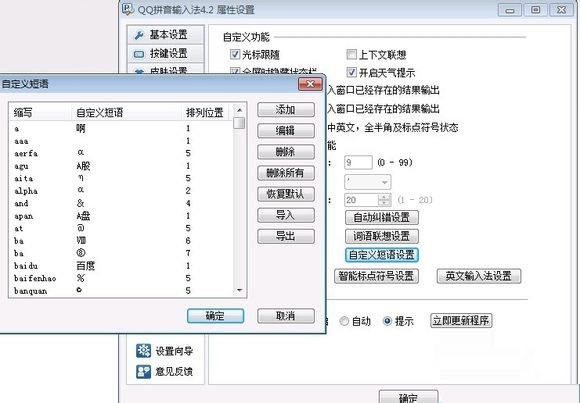Click 编辑 button in phrase dialog
The height and width of the screenshot is (403, 580).
coord(286,131)
